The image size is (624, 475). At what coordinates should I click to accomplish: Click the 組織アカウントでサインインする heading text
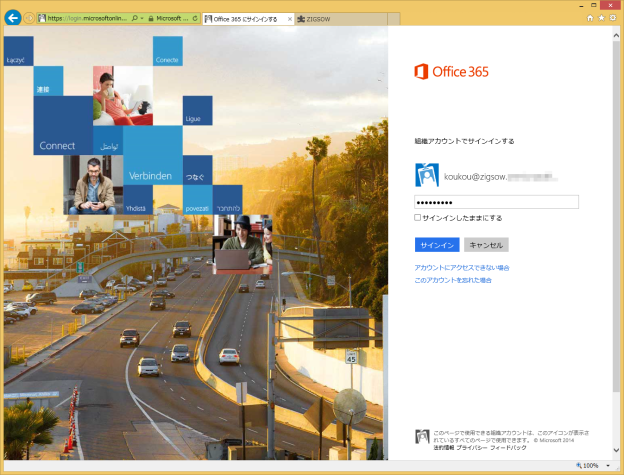click(464, 141)
